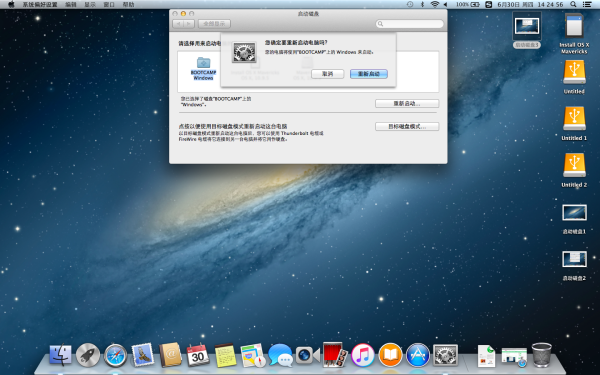Image resolution: width=600 pixels, height=375 pixels.
Task: Open the document icon in the Dock
Action: 486,356
